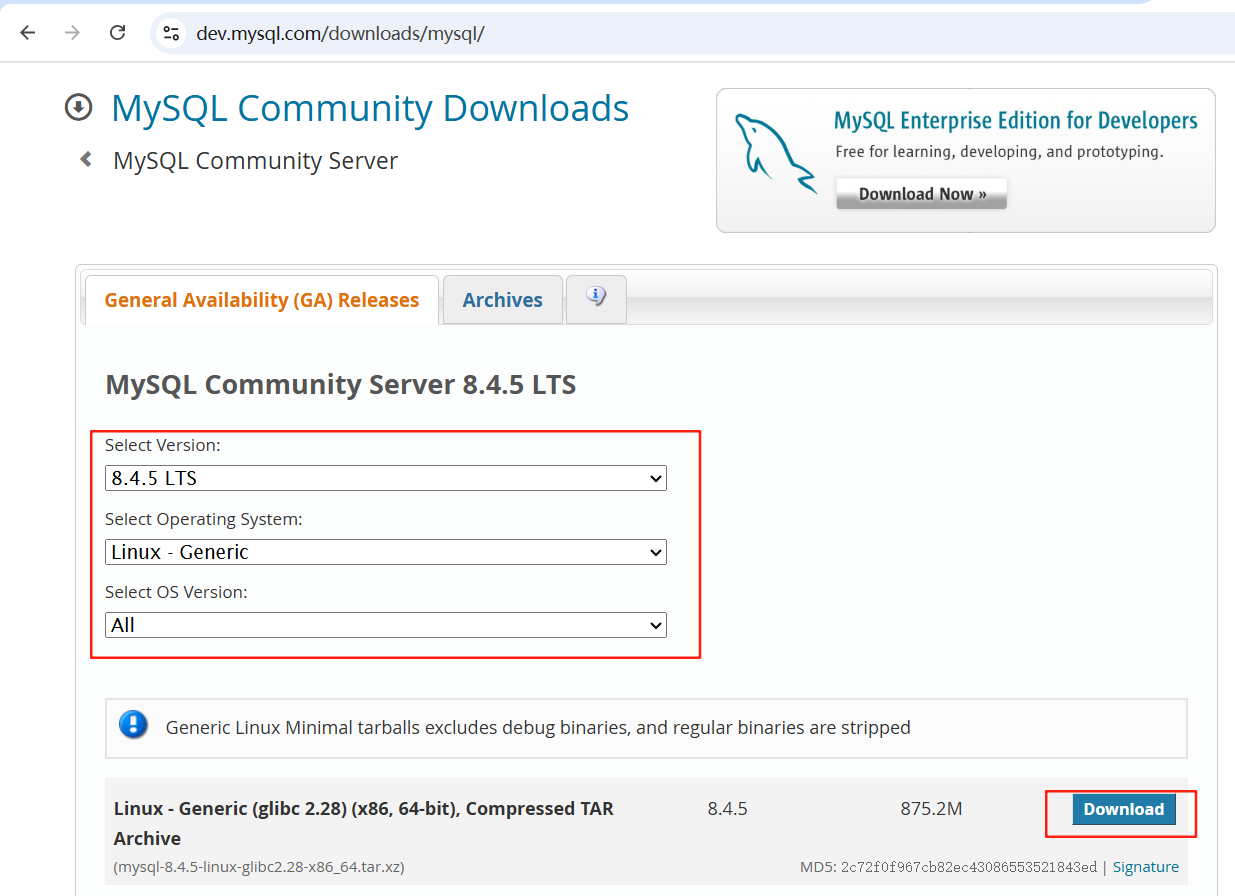Click the browser back arrow

[28, 33]
